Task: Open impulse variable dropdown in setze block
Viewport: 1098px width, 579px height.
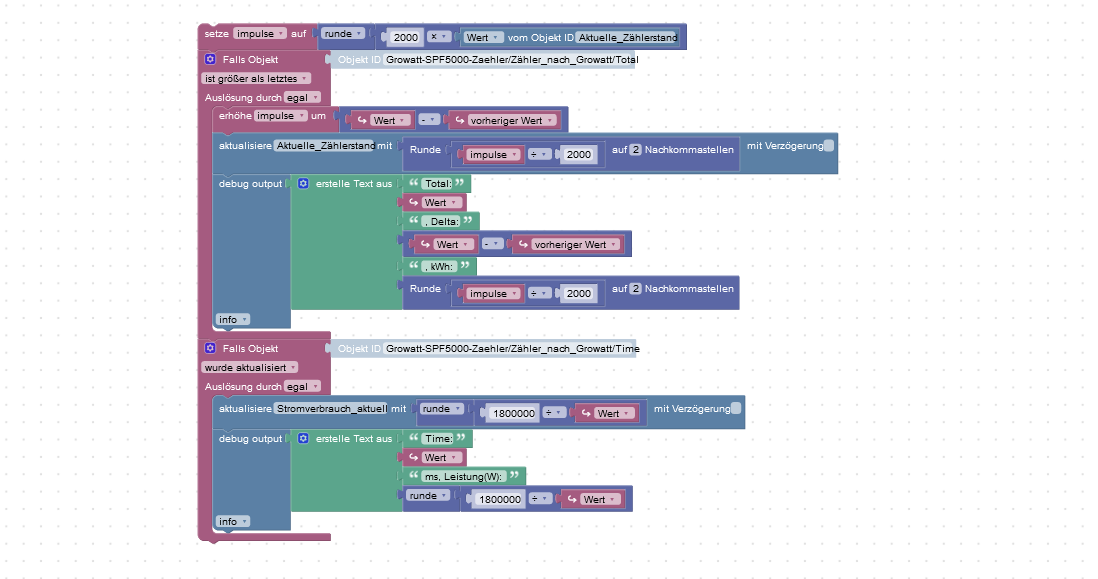Action: click(260, 34)
